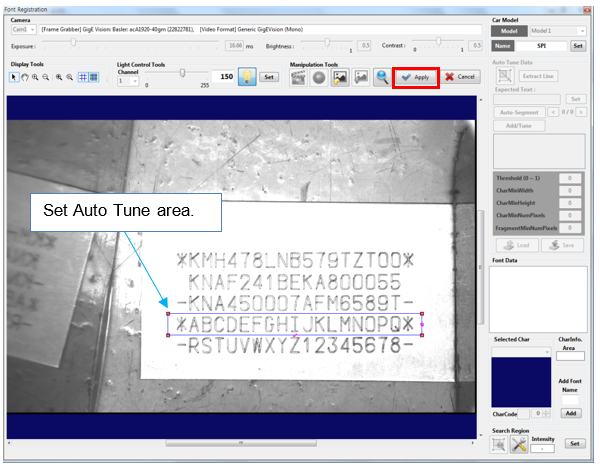Click the gray circle record tool
This screenshot has height=466, width=600.
[318, 77]
